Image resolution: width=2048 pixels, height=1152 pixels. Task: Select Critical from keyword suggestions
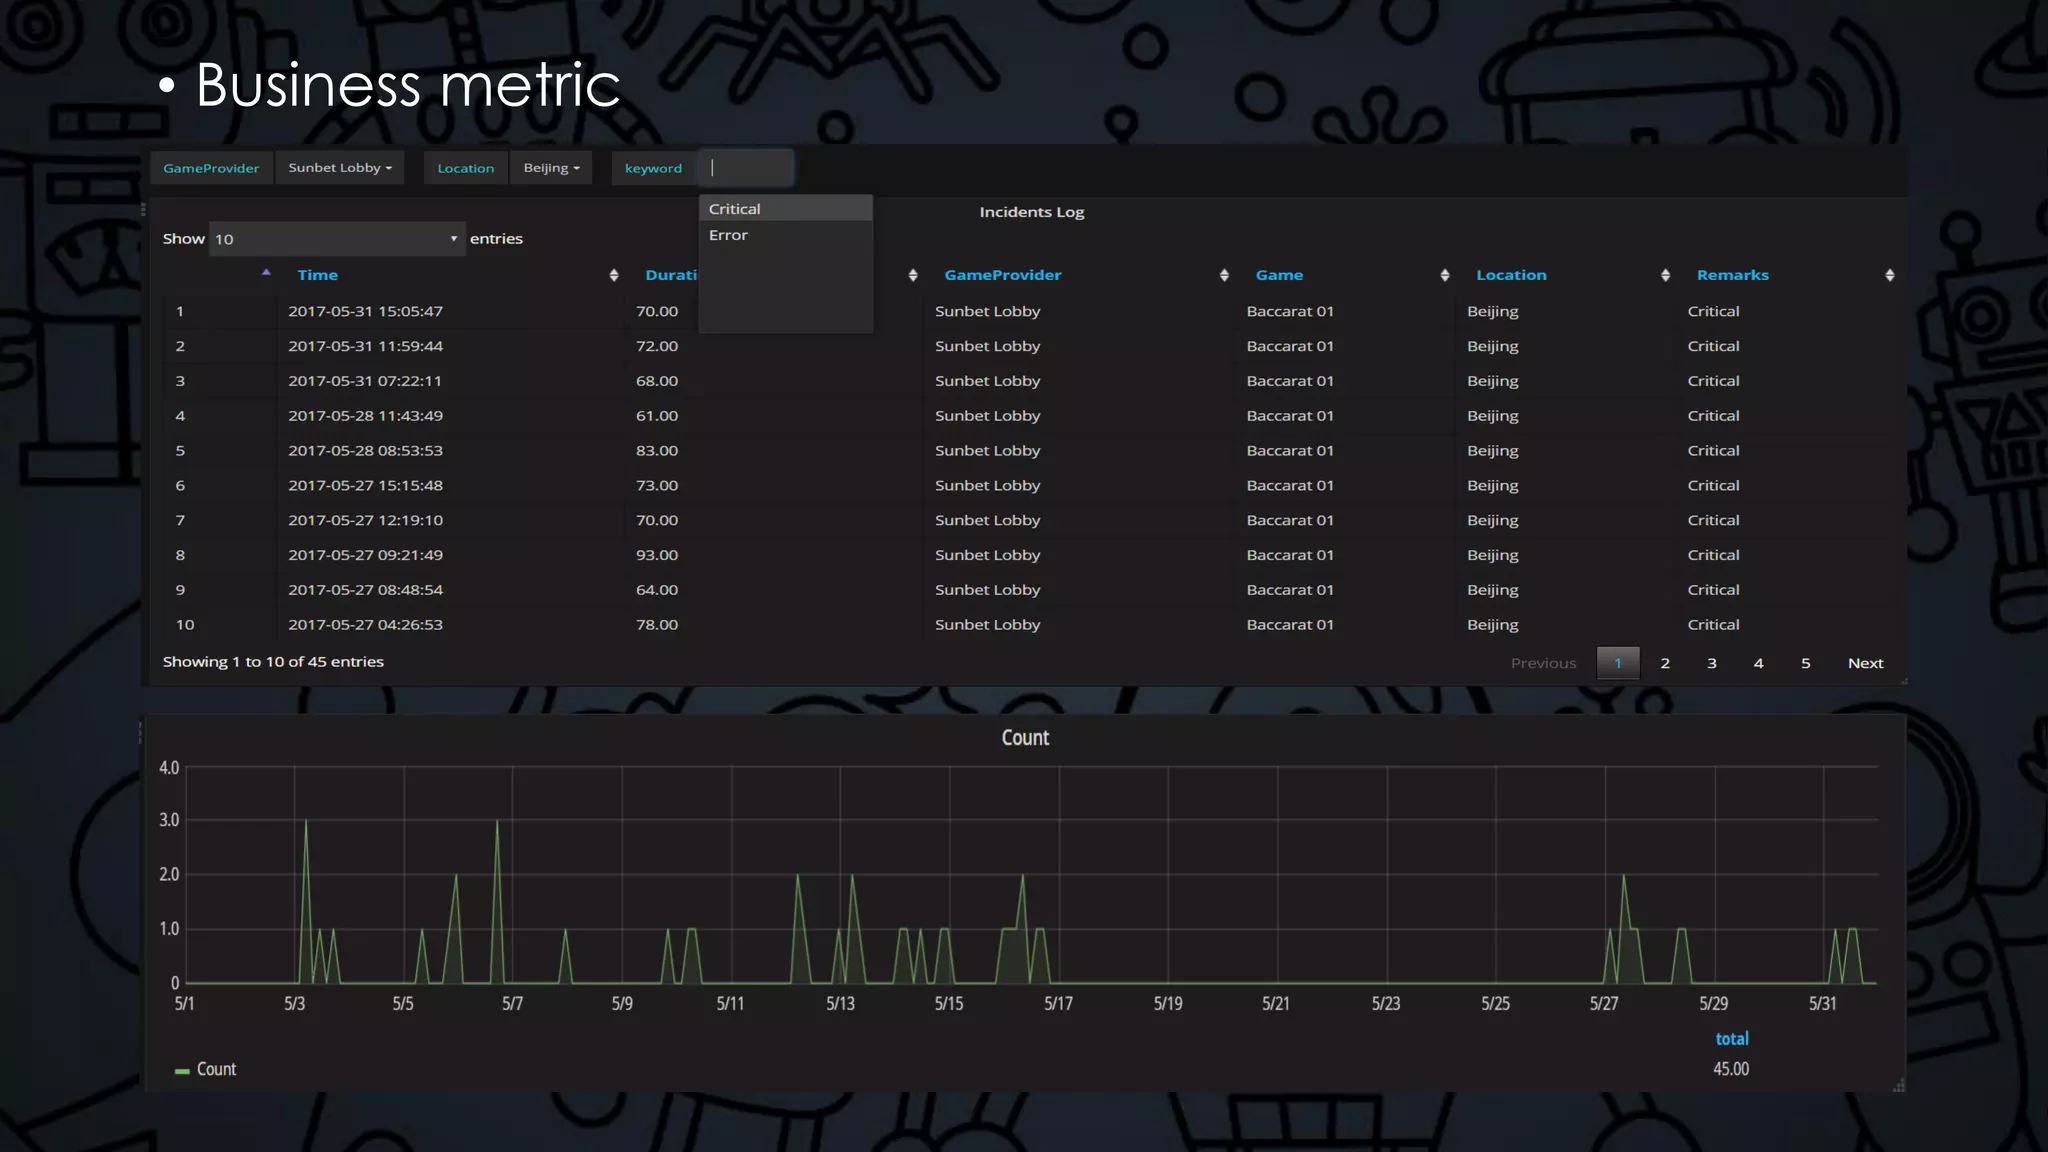(x=735, y=209)
